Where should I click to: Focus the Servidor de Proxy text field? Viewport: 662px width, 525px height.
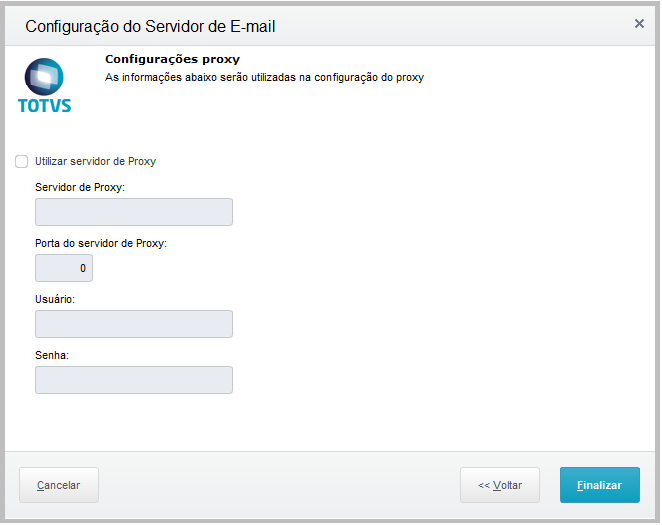(134, 212)
